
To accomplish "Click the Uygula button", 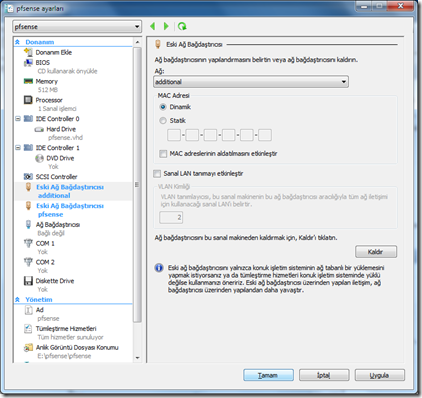I will point(380,375).
